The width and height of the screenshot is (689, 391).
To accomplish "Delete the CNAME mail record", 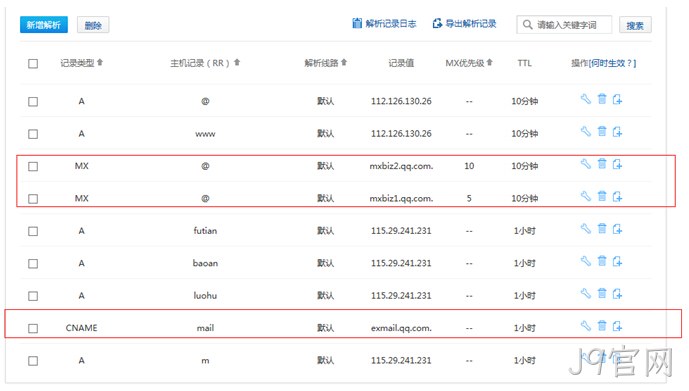I will pyautogui.click(x=602, y=326).
